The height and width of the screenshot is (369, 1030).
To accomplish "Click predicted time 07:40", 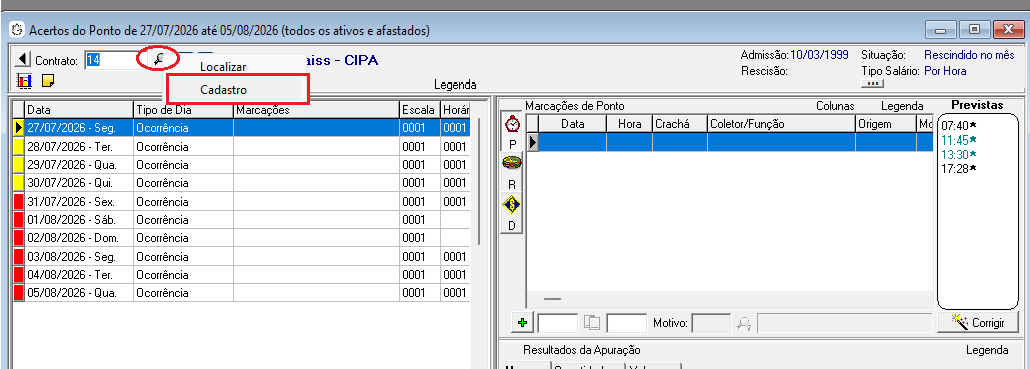I will coord(959,125).
